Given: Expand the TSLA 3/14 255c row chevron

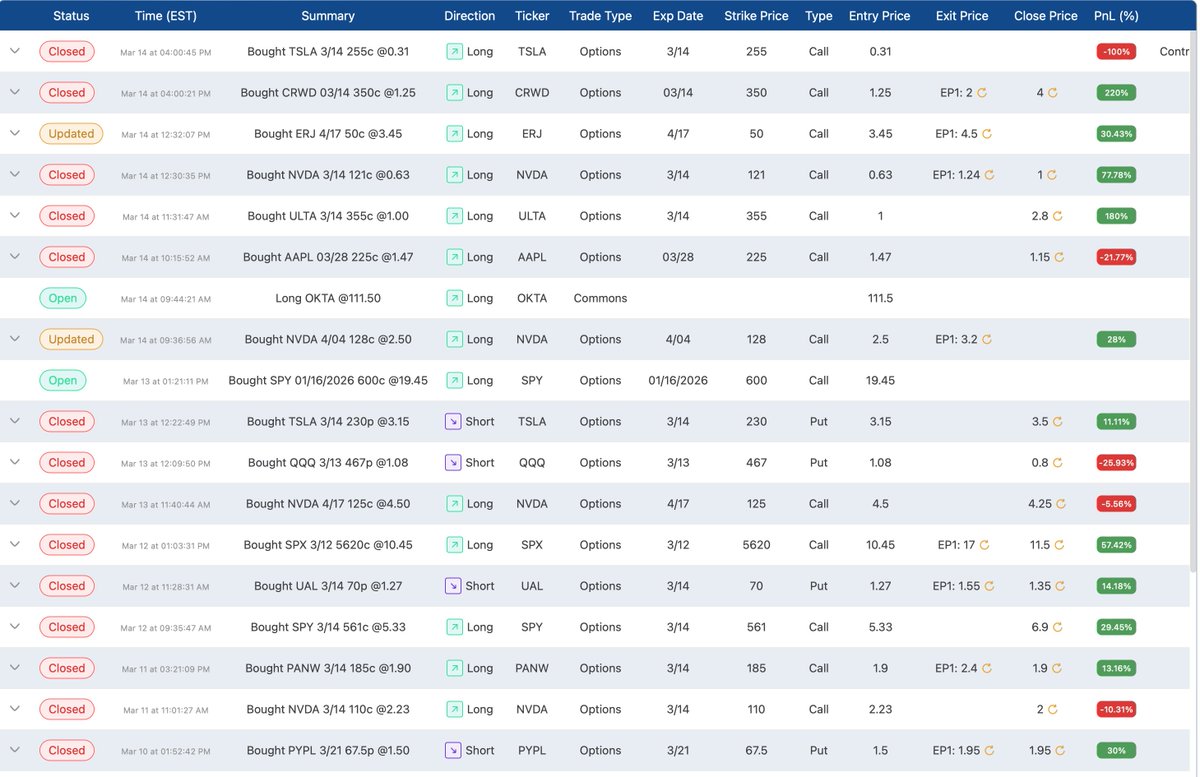Looking at the screenshot, I should (x=15, y=51).
